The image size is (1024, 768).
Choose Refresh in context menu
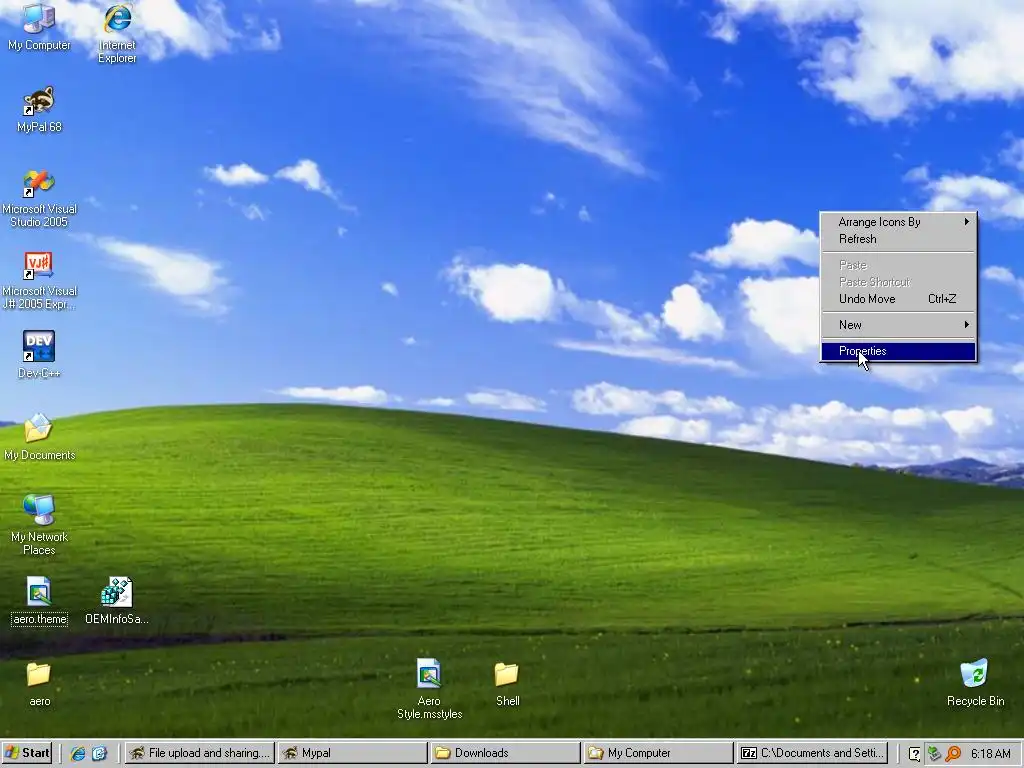[898, 239]
